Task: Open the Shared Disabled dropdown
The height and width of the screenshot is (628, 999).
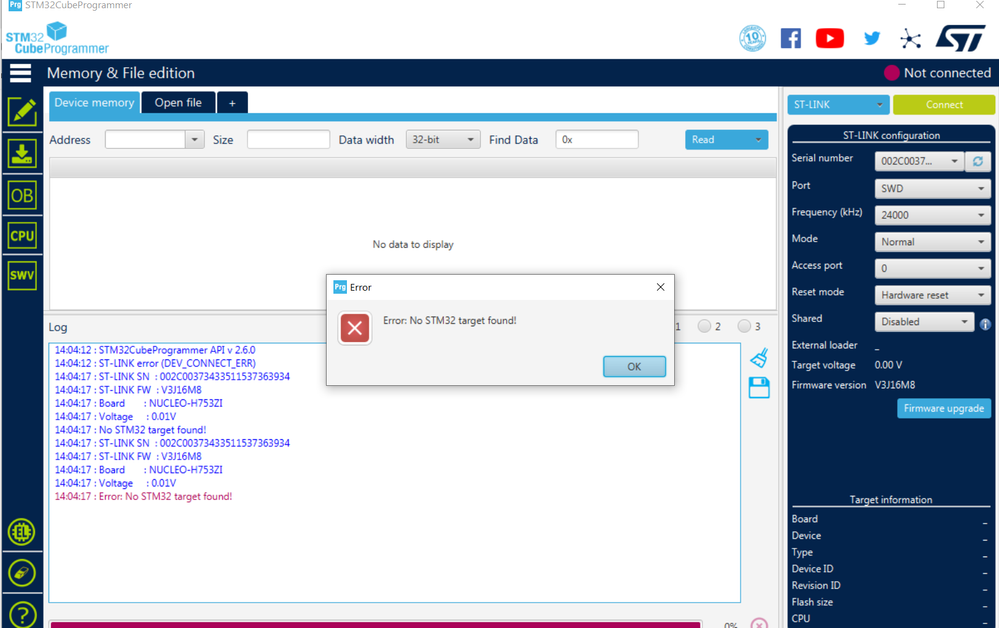Action: [x=924, y=322]
